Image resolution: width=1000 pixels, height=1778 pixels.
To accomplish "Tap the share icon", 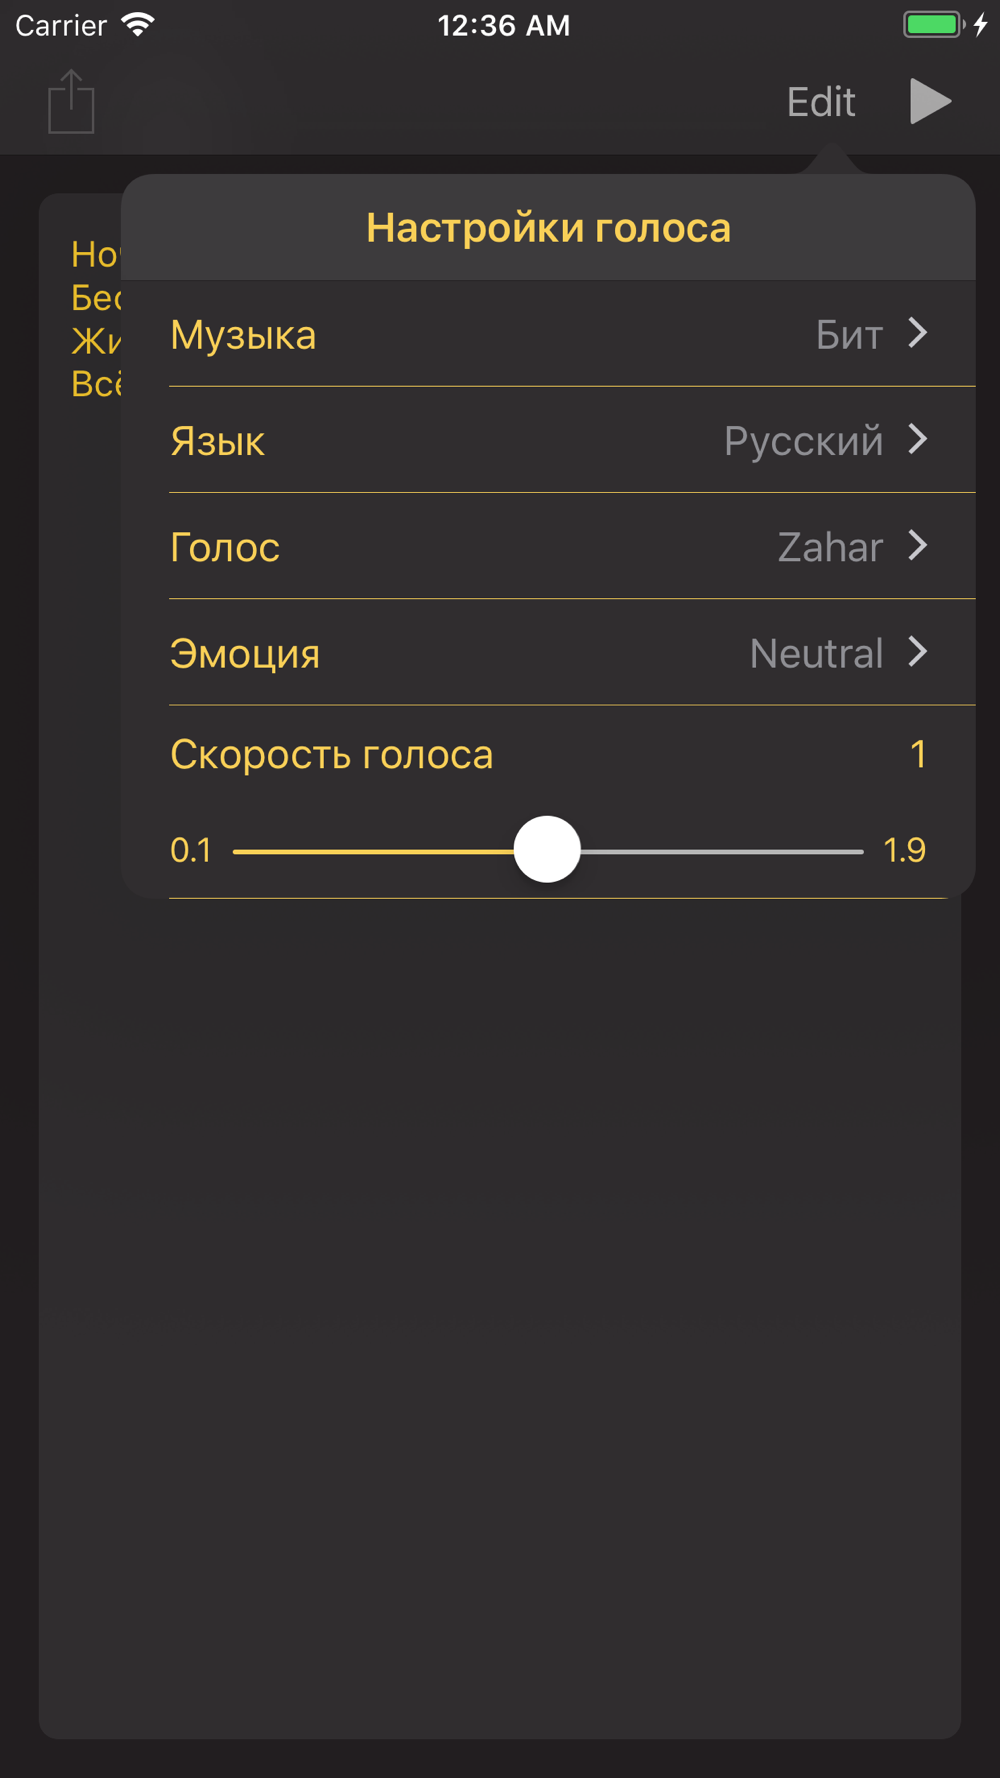I will point(71,102).
